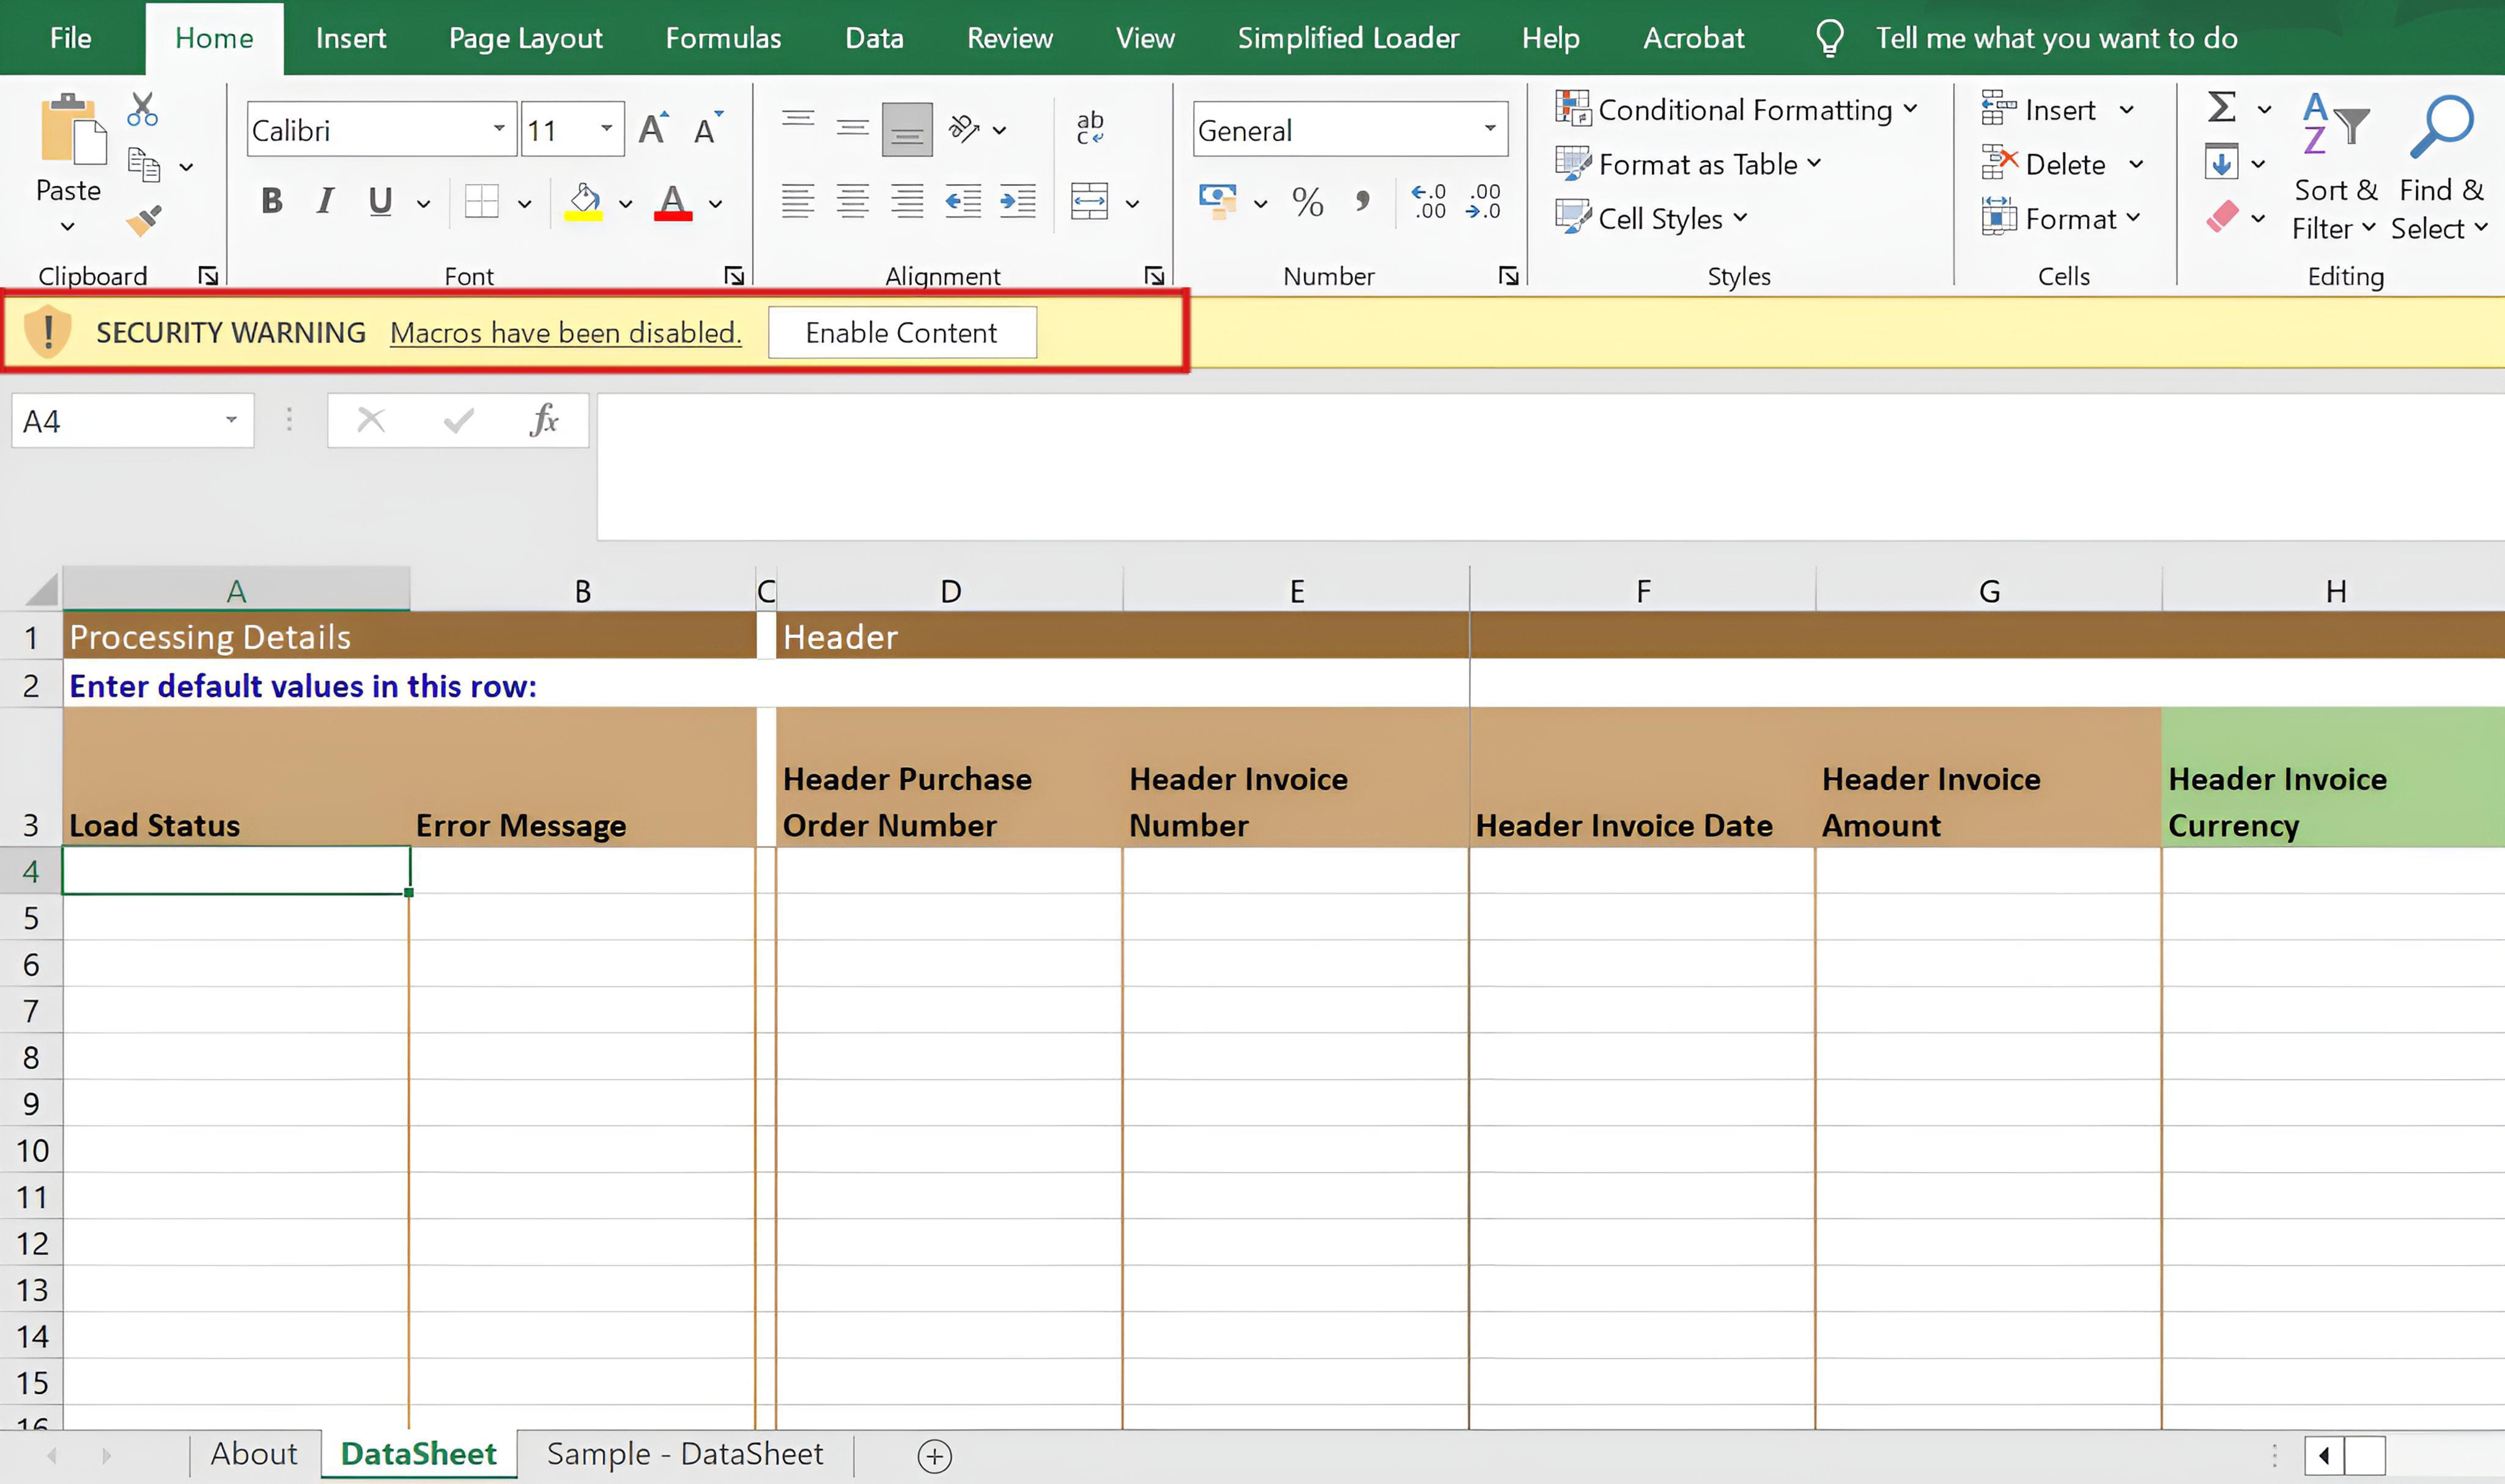
Task: Open the Calibri font name dropdown
Action: [x=498, y=129]
